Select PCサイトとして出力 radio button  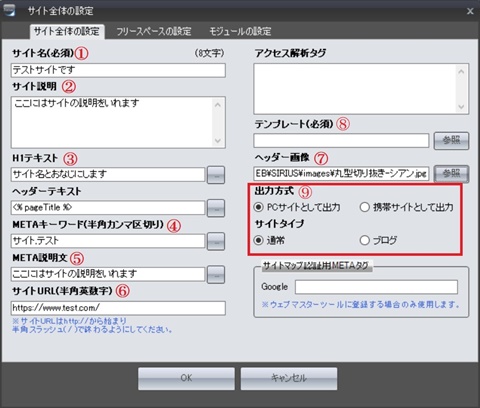click(259, 207)
